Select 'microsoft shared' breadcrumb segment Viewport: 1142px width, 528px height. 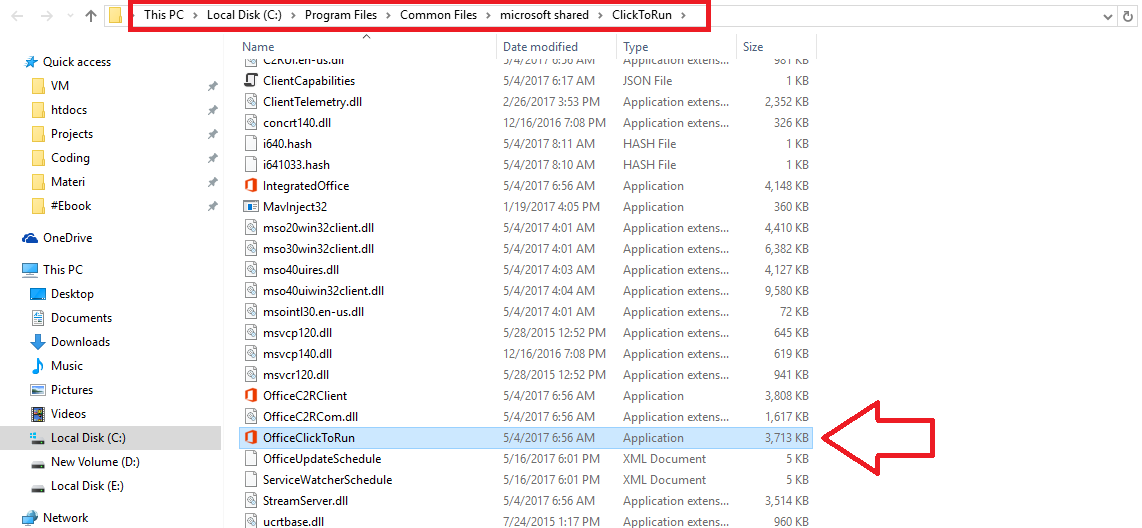coord(544,15)
